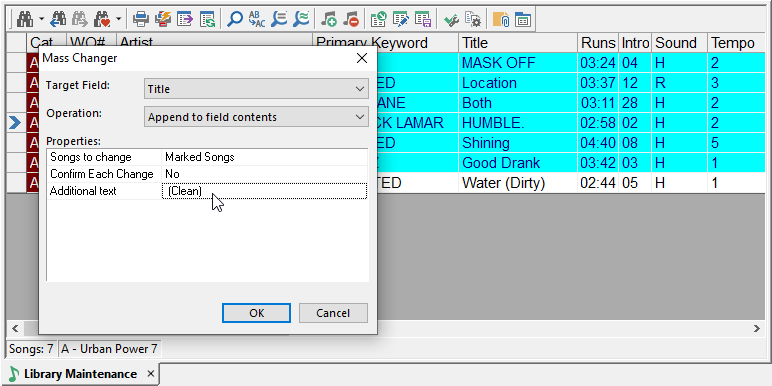Click green checkmark with wrench icon
This screenshot has width=772, height=386.
(x=451, y=20)
